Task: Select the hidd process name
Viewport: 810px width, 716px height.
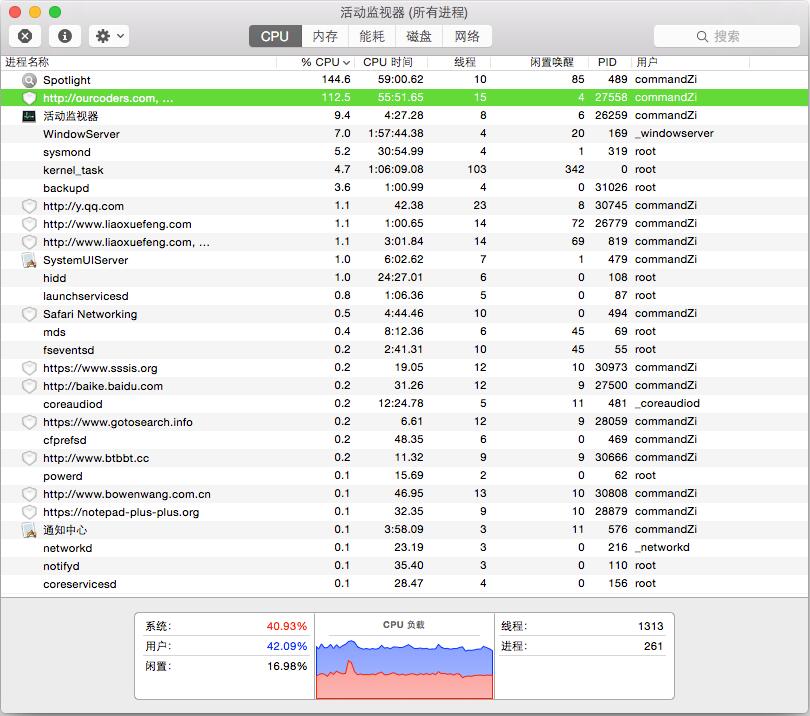Action: 55,278
